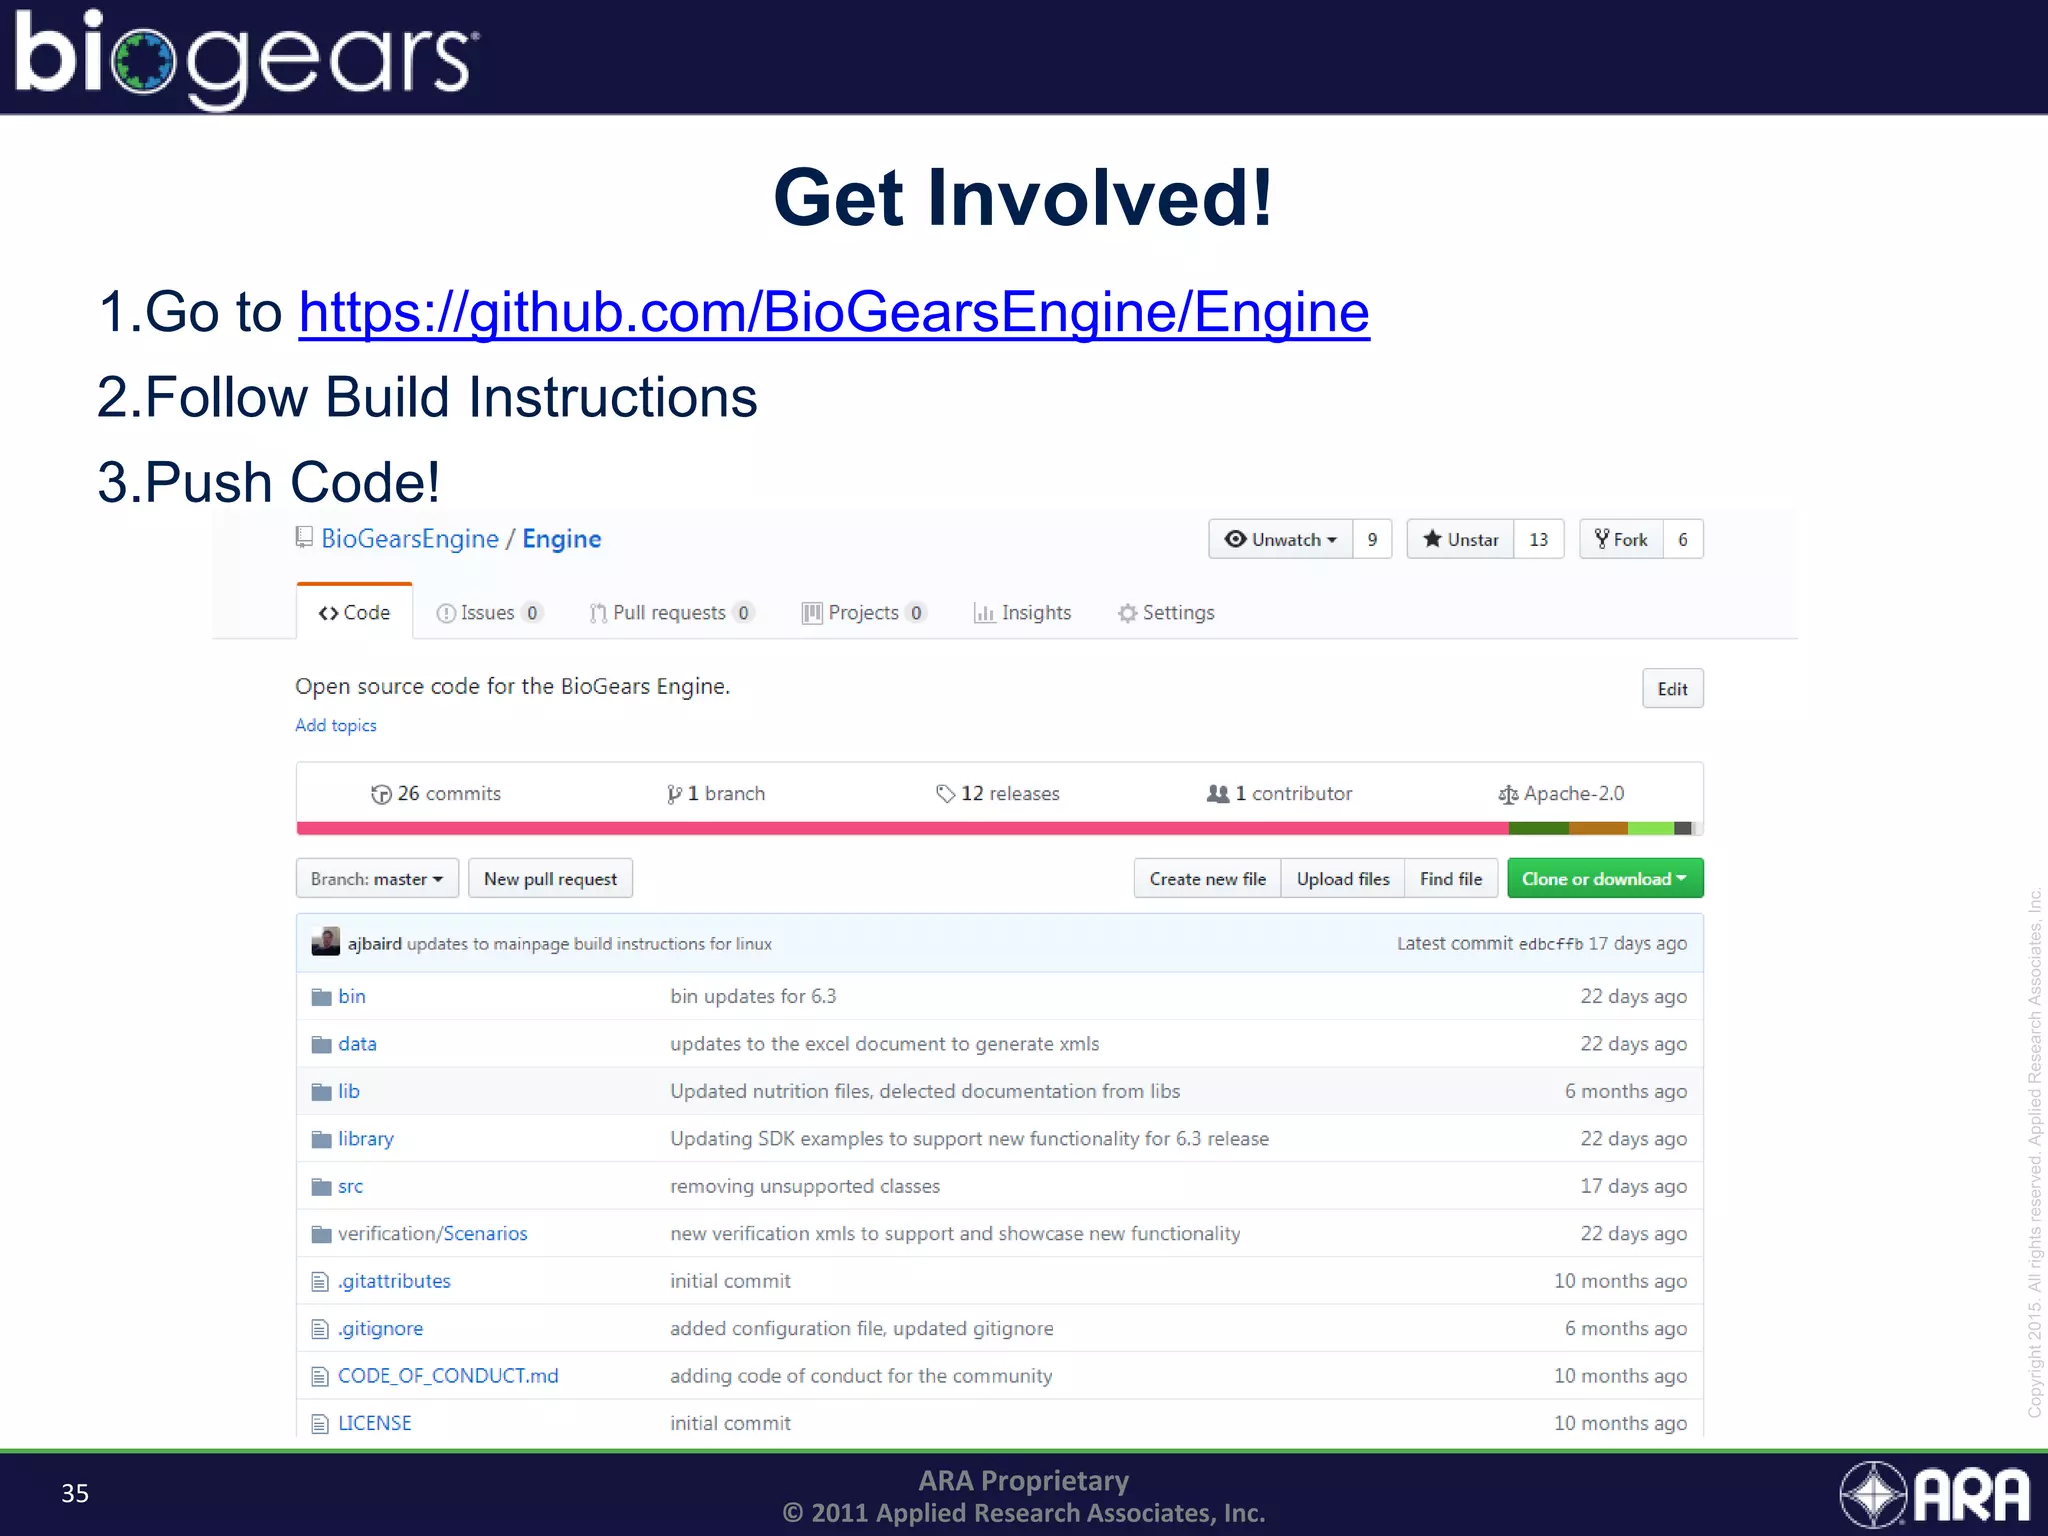Click the folder icon next to bin
Viewport: 2048px width, 1536px height.
pyautogui.click(x=321, y=997)
